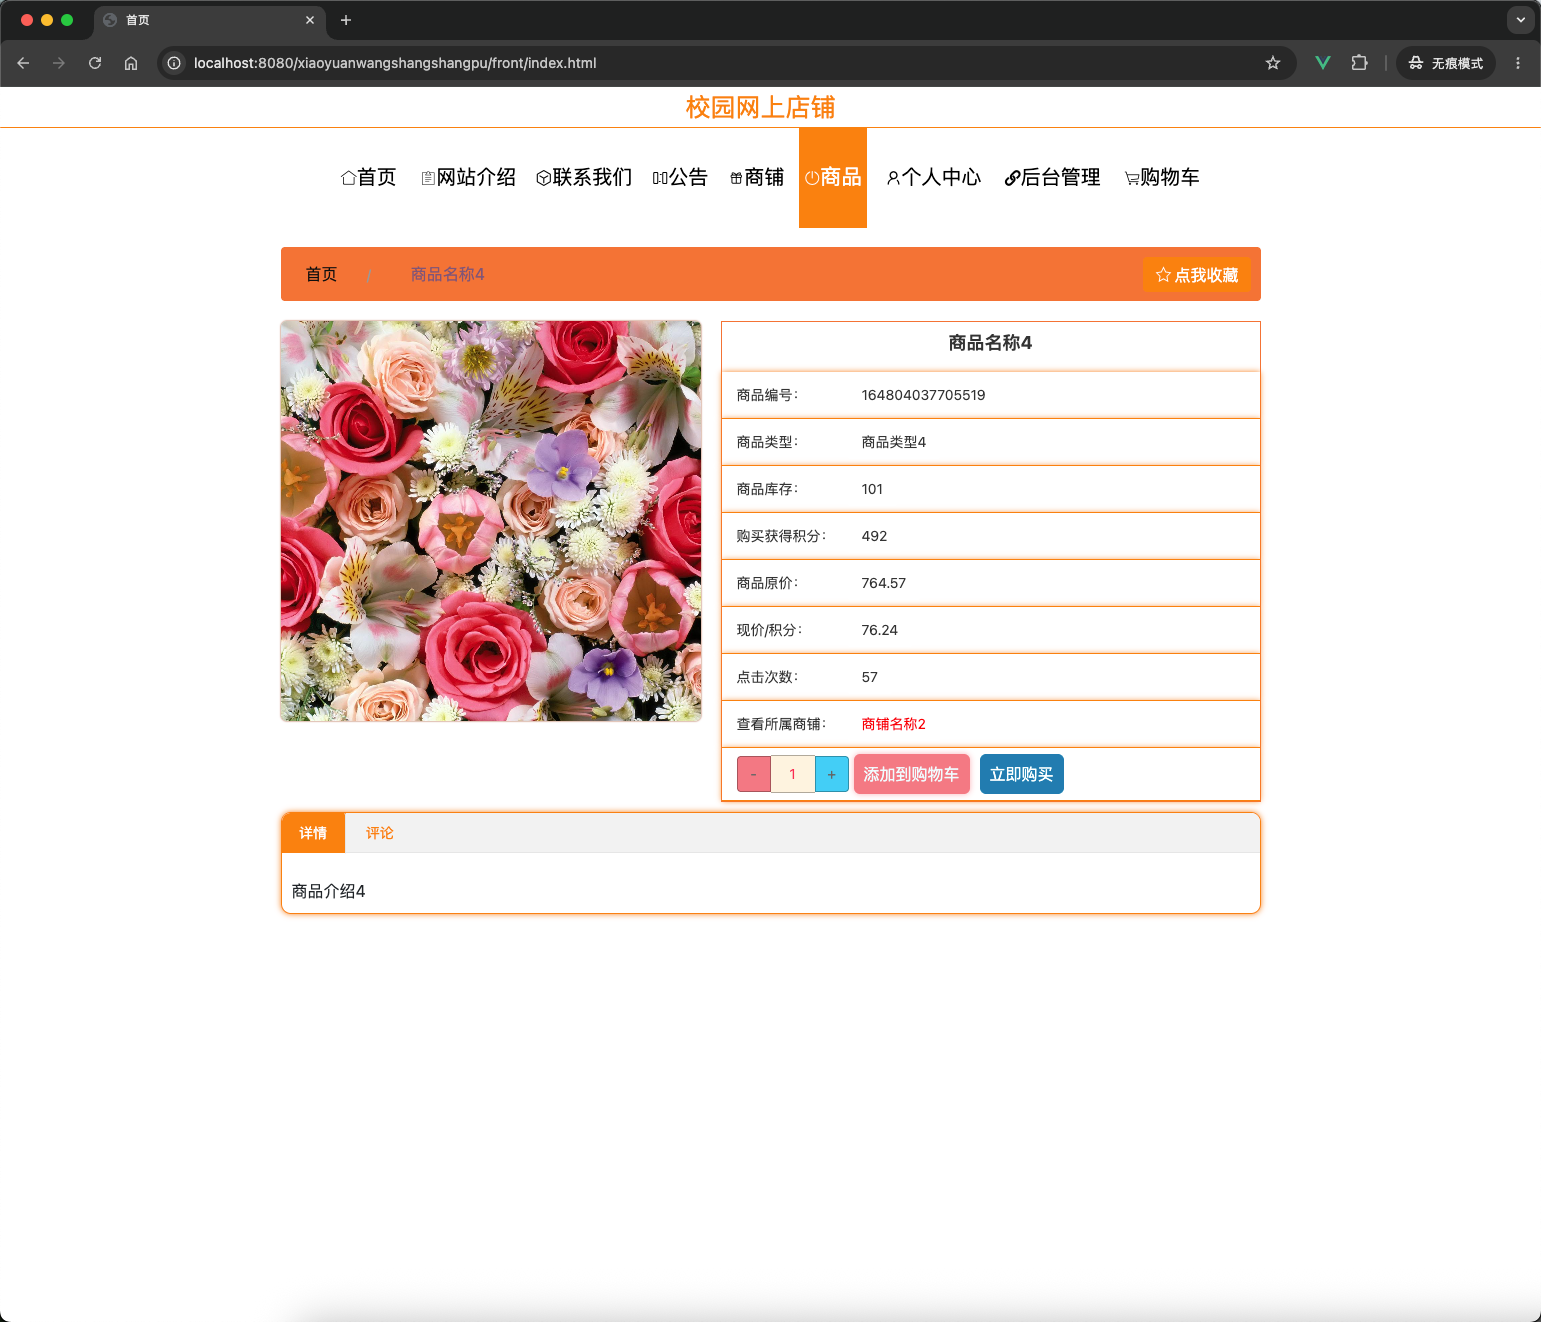Open a new browser tab with plus
Screen dimensions: 1541x1322
coord(346,20)
